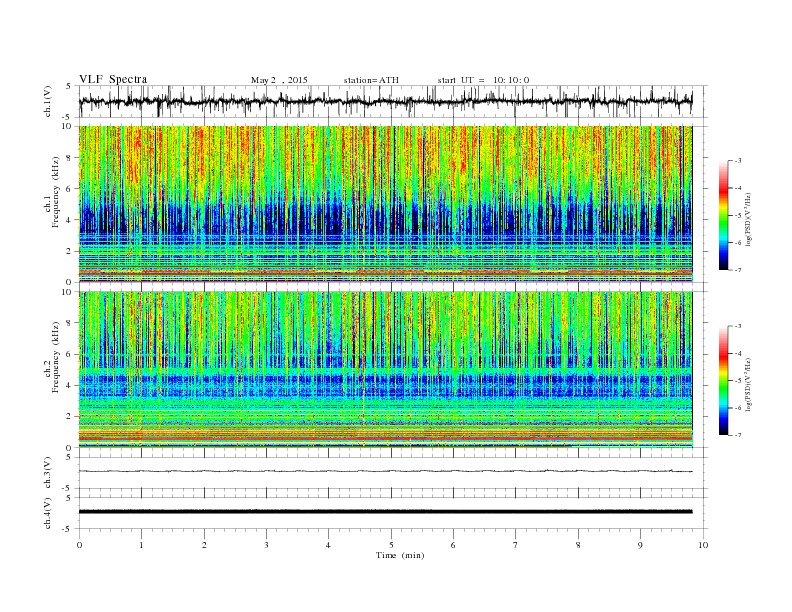Click time axis tick label "6"
The image size is (792, 612).
pos(453,545)
